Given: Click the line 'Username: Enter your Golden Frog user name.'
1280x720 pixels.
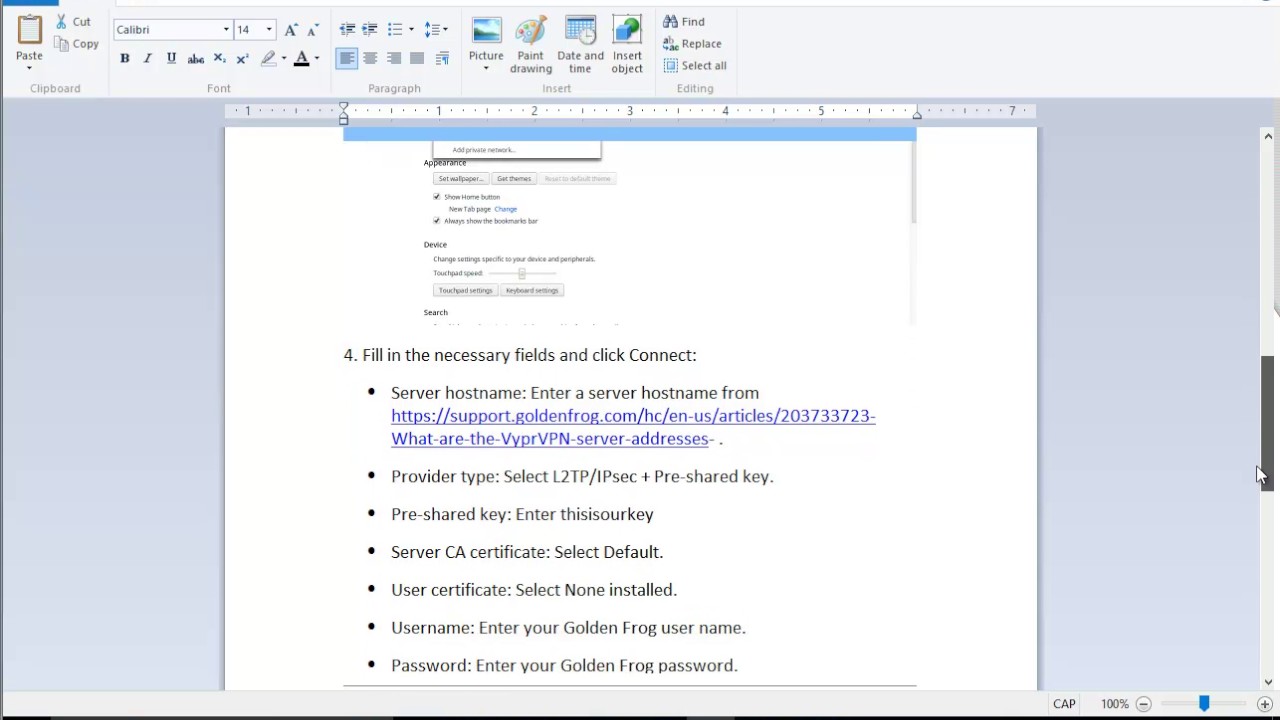Looking at the screenshot, I should pyautogui.click(x=568, y=628).
